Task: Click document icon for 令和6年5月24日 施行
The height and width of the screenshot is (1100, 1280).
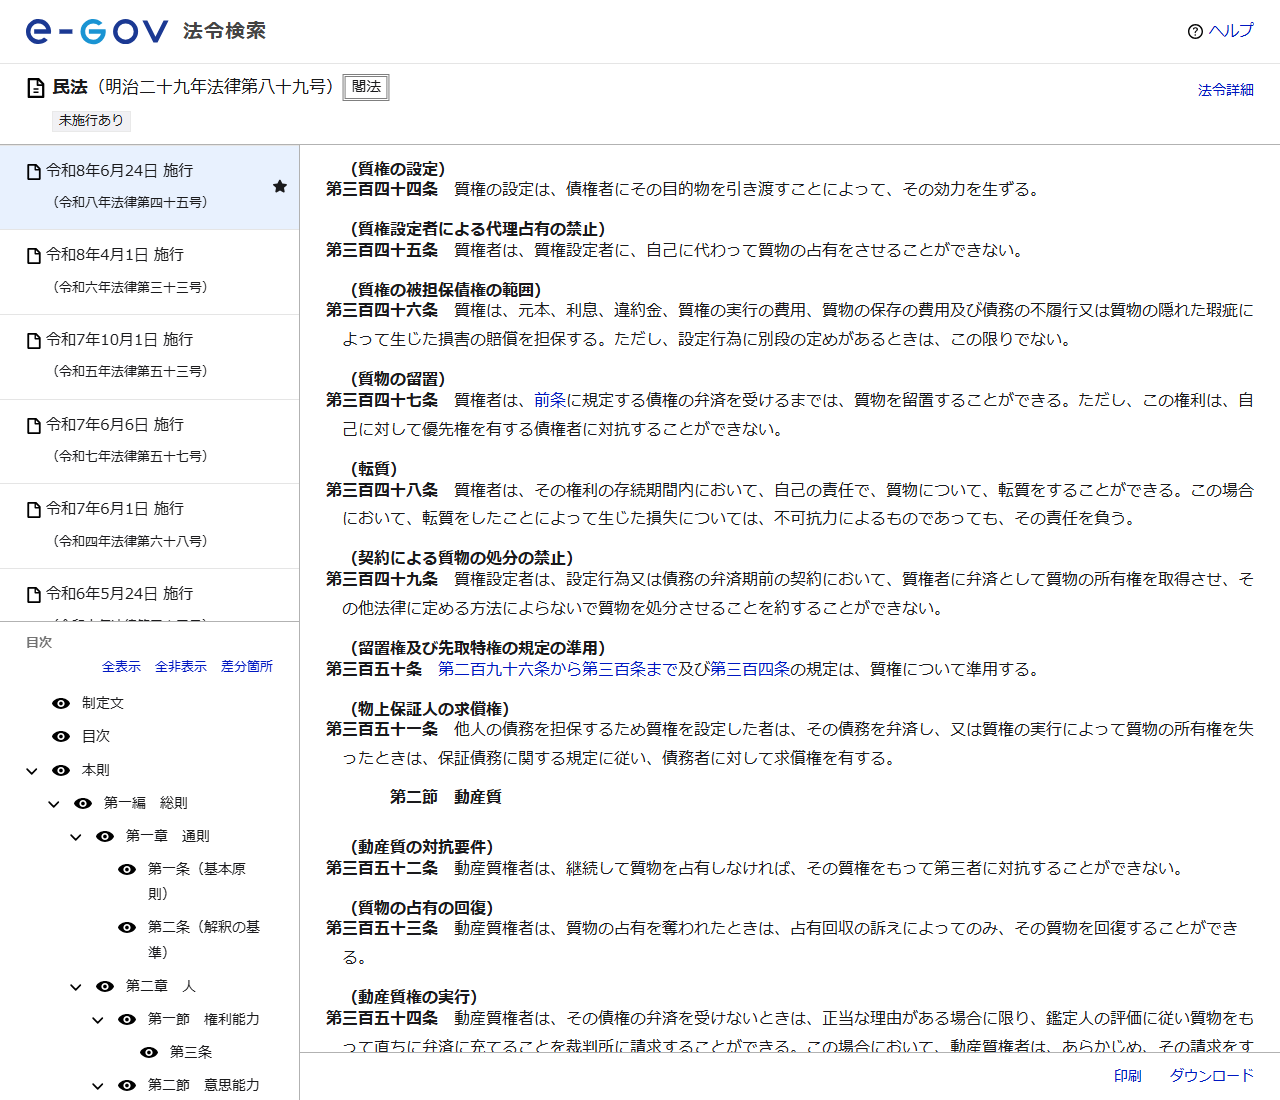Action: (x=34, y=595)
